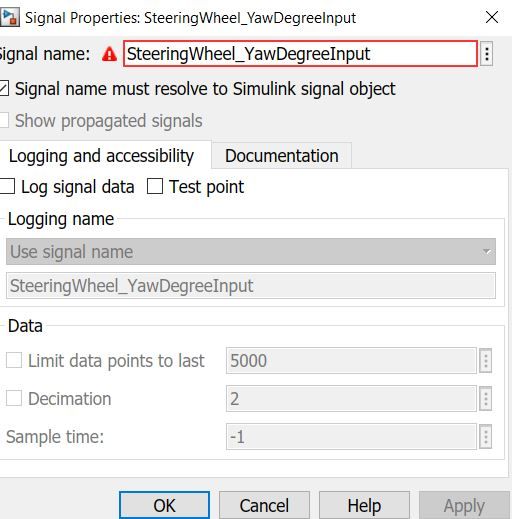512x519 pixels.
Task: Click the red warning icon beside Signal name
Action: [109, 54]
